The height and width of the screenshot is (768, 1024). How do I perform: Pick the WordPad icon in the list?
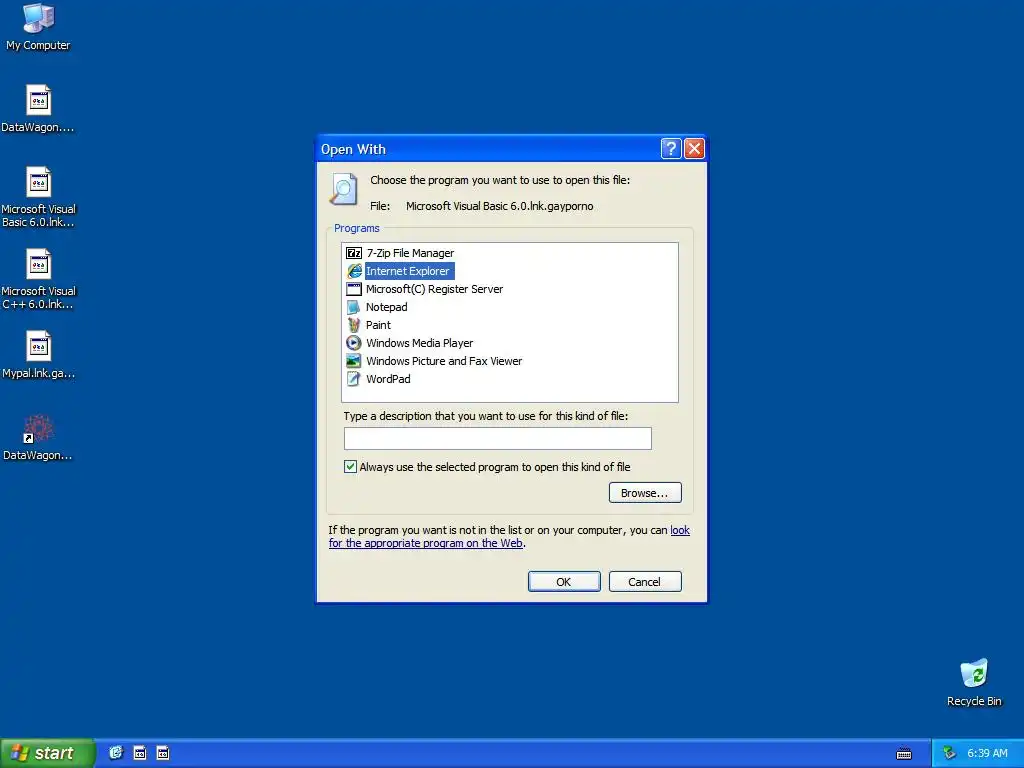click(353, 379)
